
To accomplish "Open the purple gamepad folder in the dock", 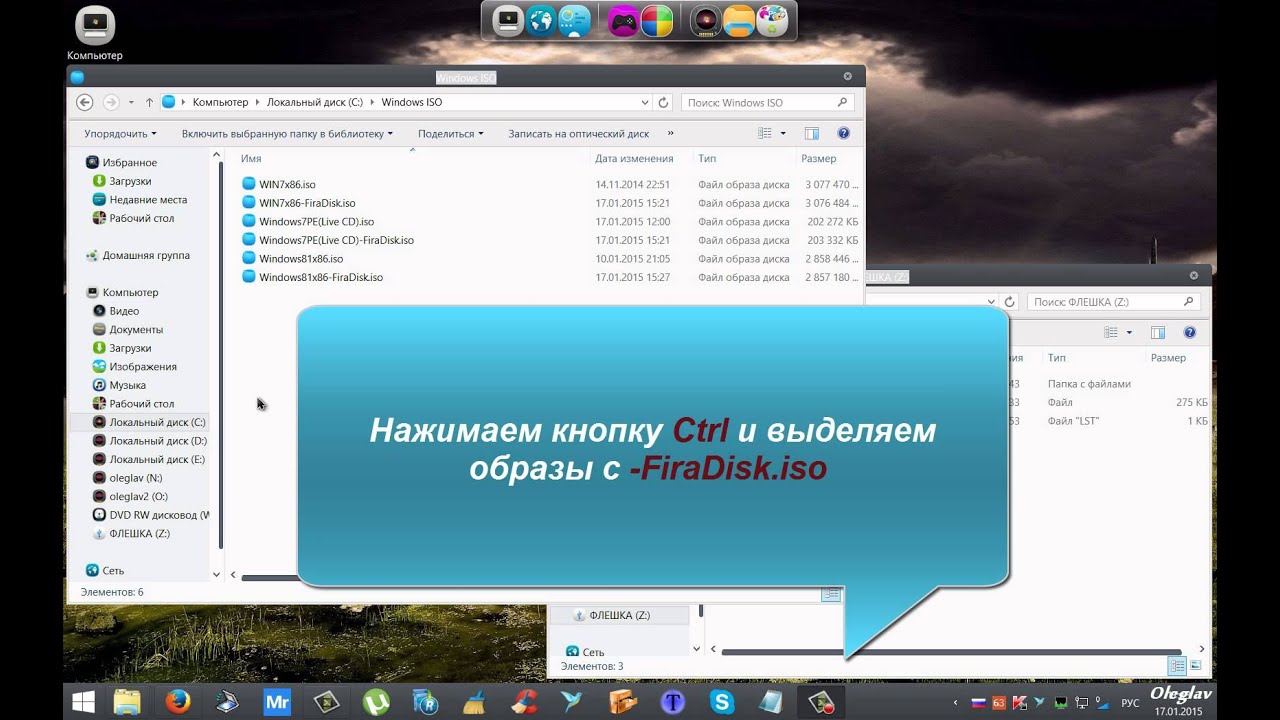I will click(x=623, y=20).
